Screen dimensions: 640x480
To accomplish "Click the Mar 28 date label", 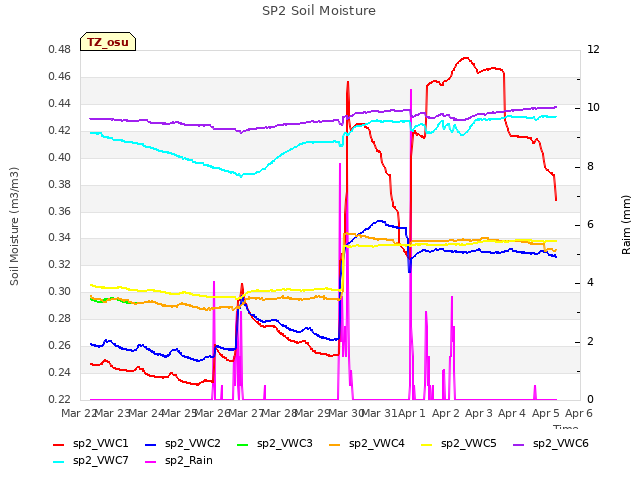I will pos(279,414).
